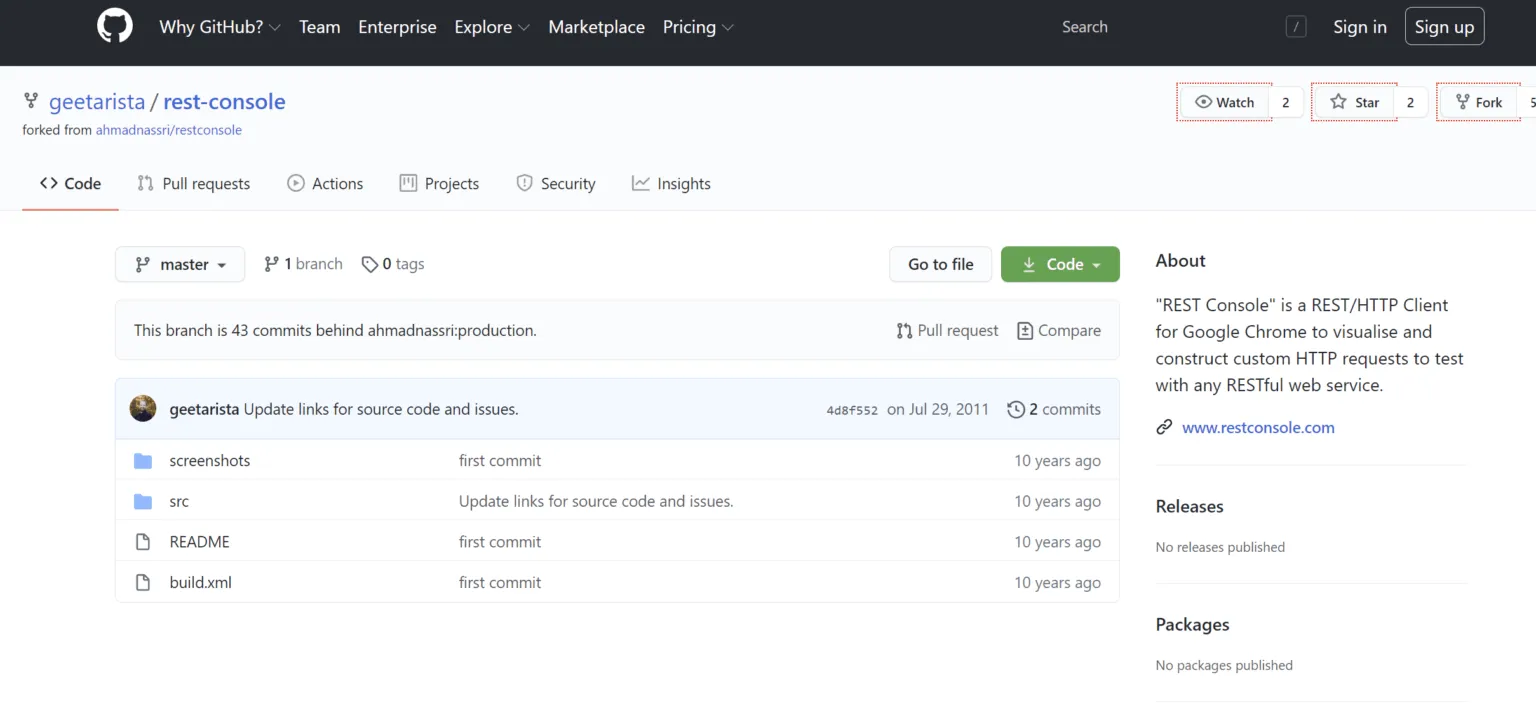Open the 1 branch link
Image resolution: width=1536 pixels, height=703 pixels.
(303, 264)
